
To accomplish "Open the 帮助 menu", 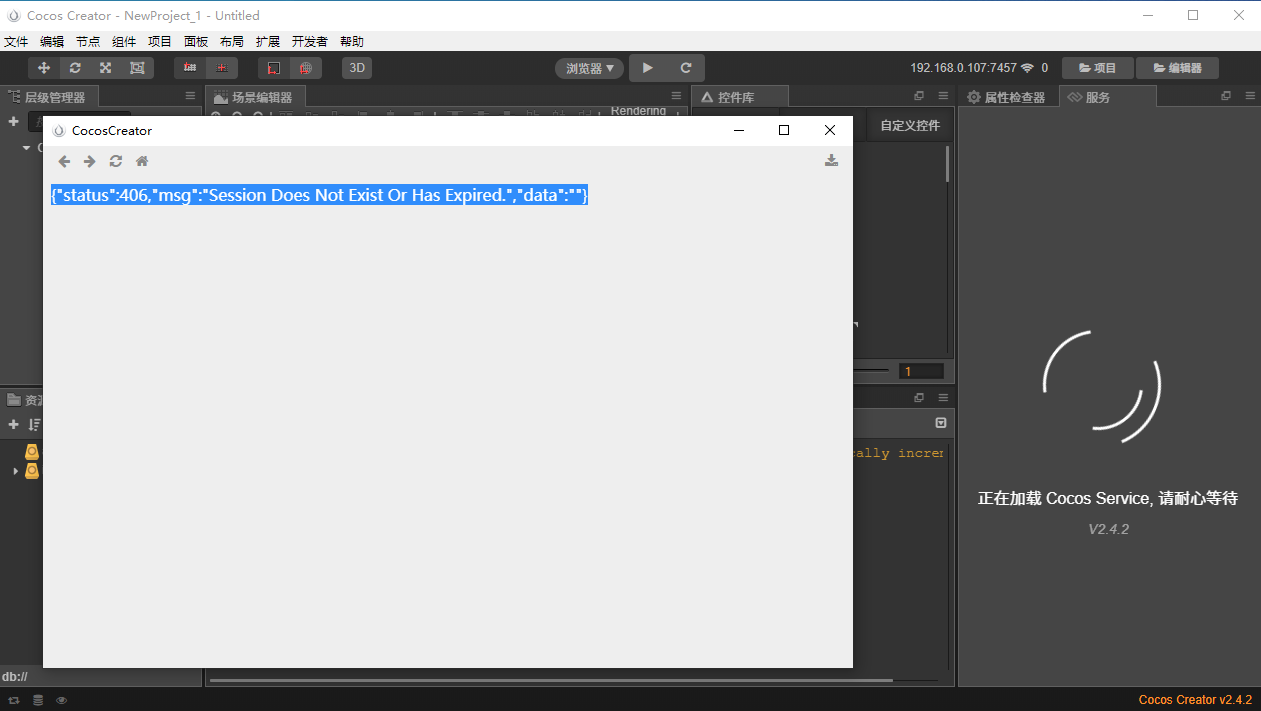I will [352, 41].
